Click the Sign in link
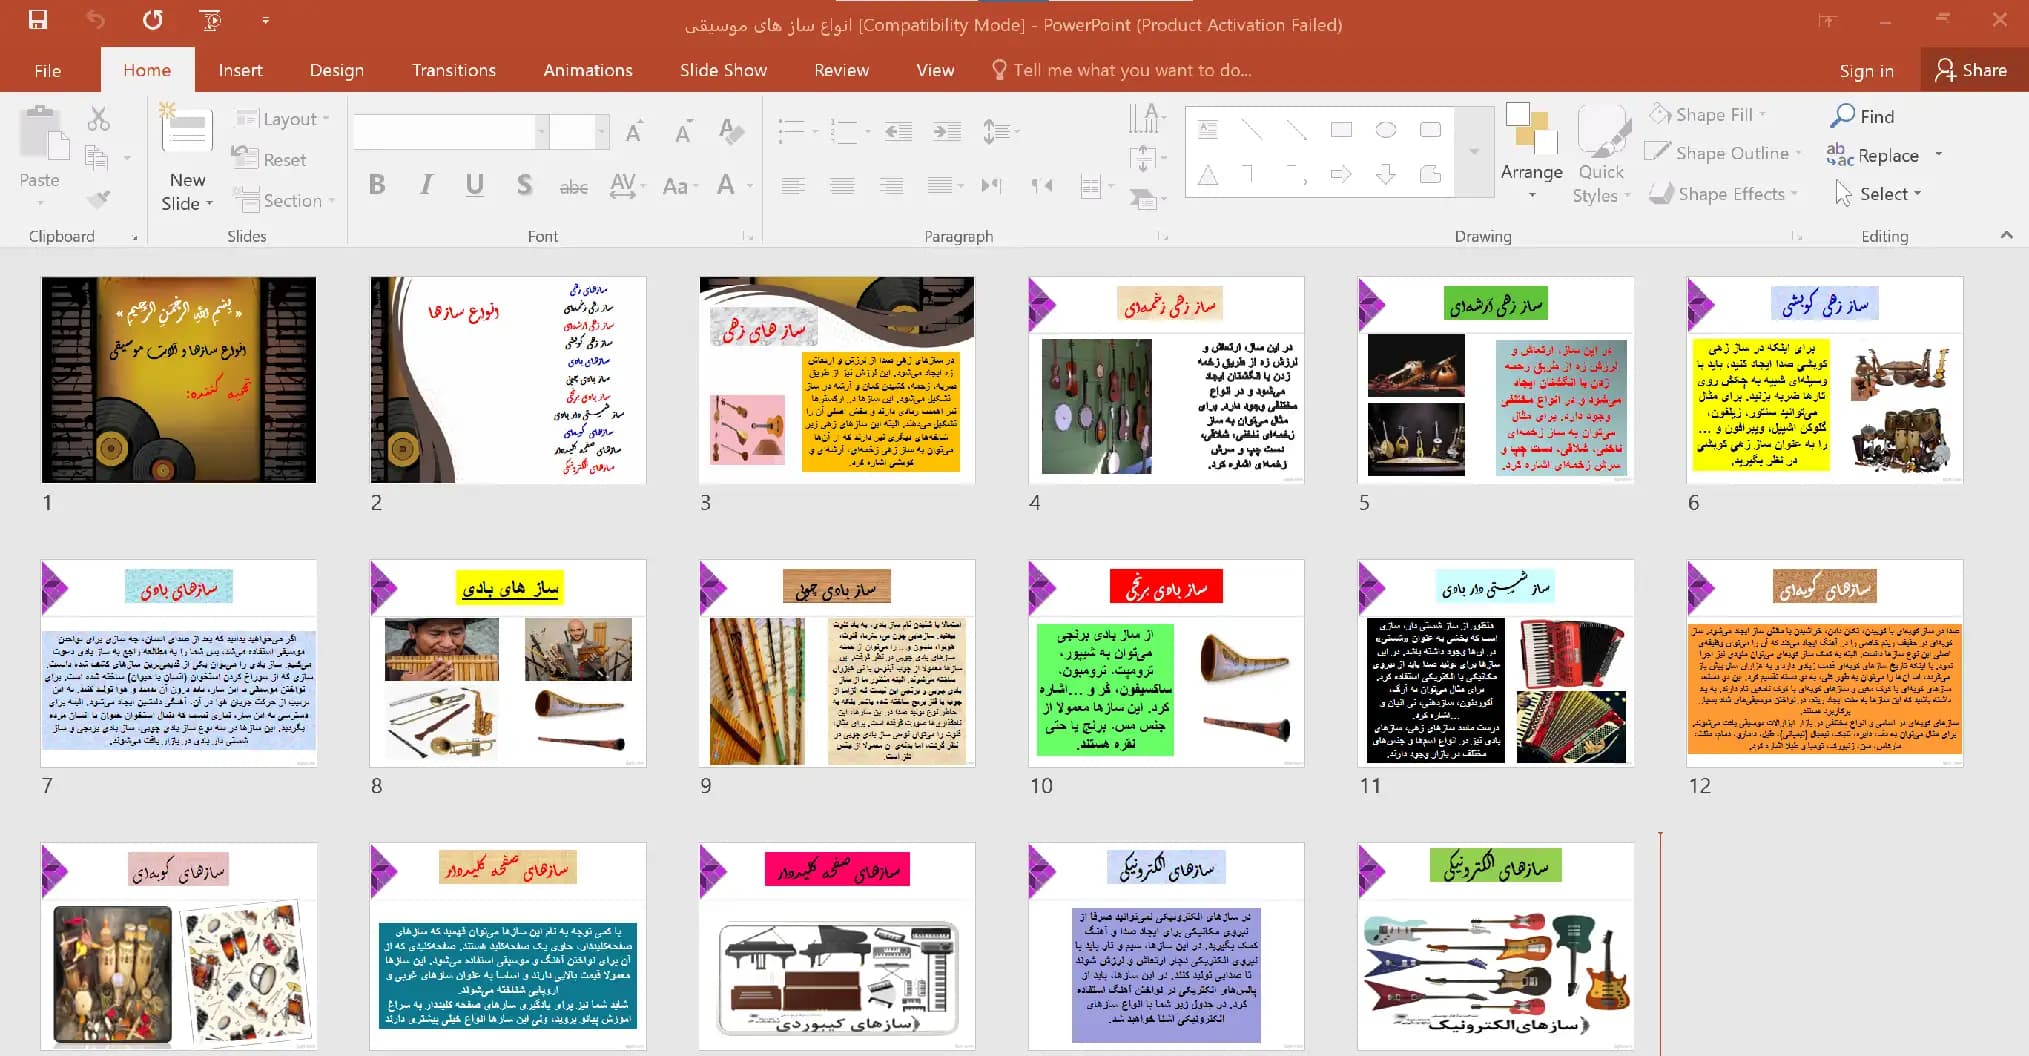2029x1056 pixels. (1866, 71)
